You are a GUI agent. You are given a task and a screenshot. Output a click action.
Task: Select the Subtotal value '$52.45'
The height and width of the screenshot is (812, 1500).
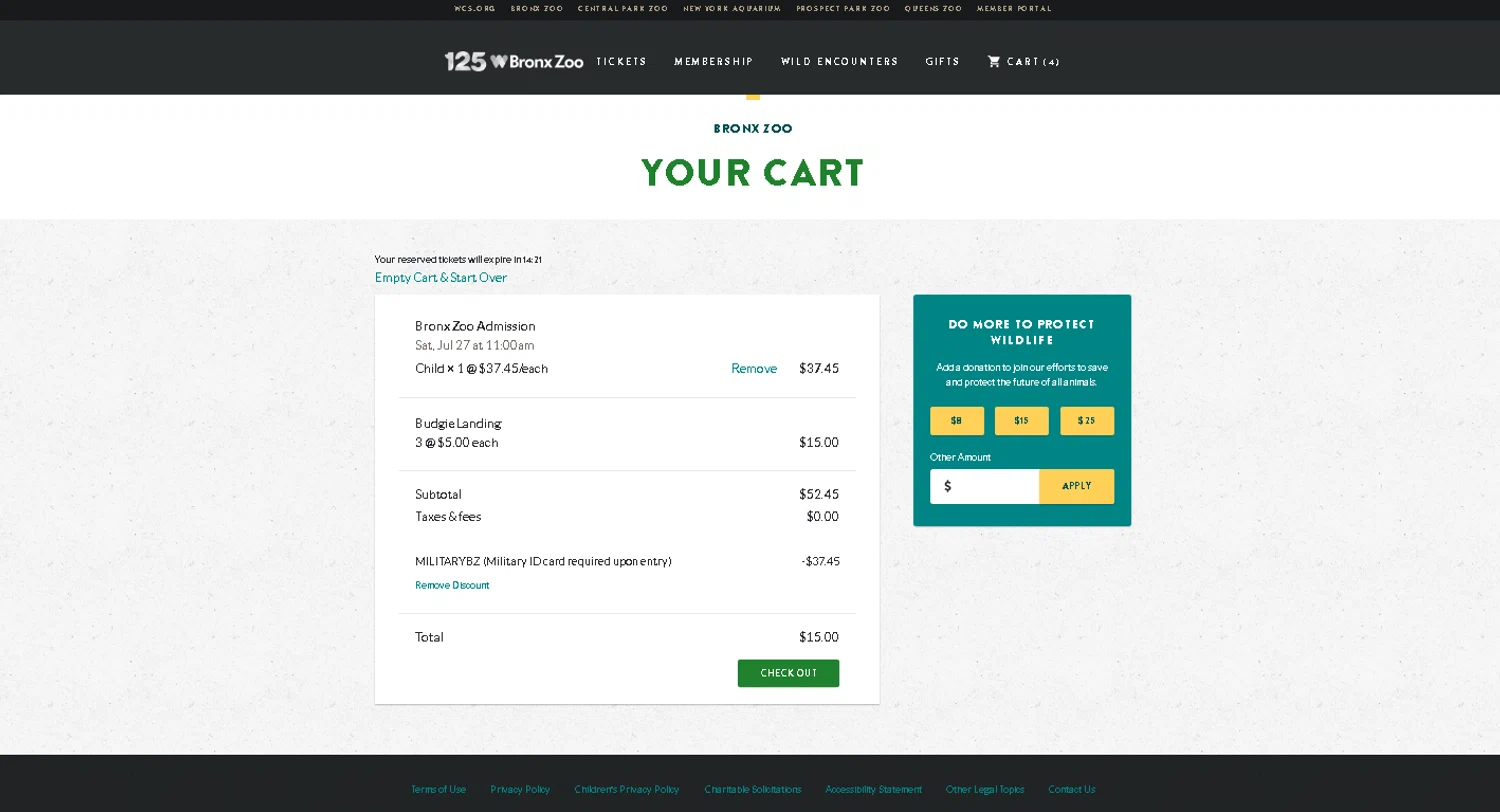(819, 495)
